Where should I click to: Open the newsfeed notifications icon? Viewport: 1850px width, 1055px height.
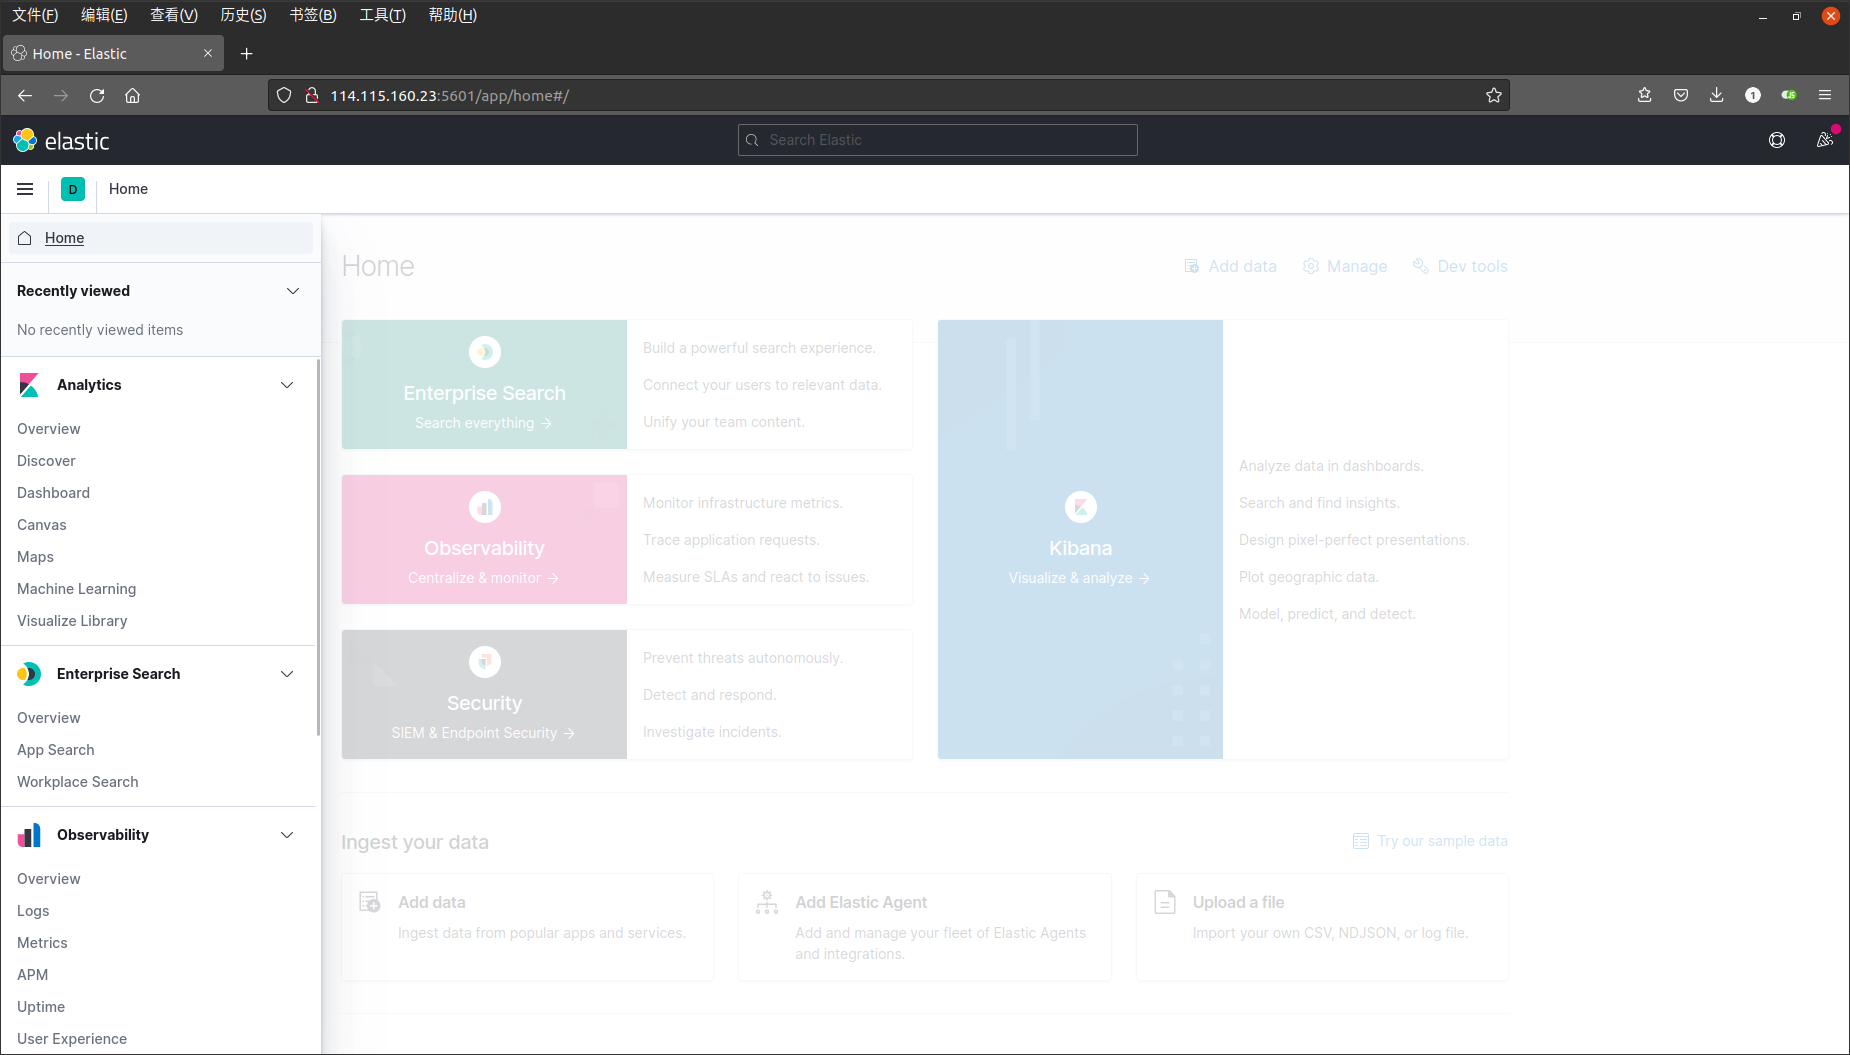coord(1825,140)
